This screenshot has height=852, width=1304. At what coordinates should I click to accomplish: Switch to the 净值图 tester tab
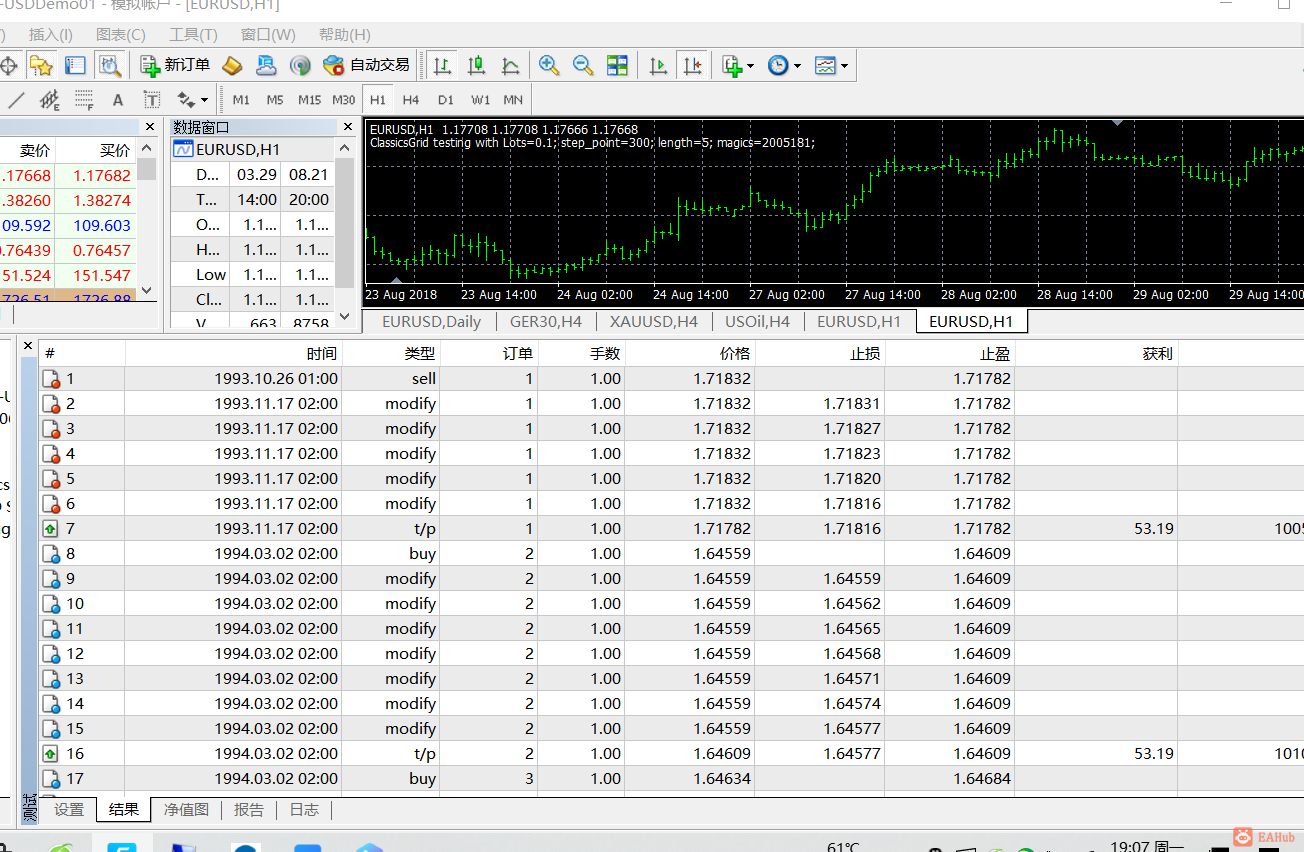coord(186,810)
